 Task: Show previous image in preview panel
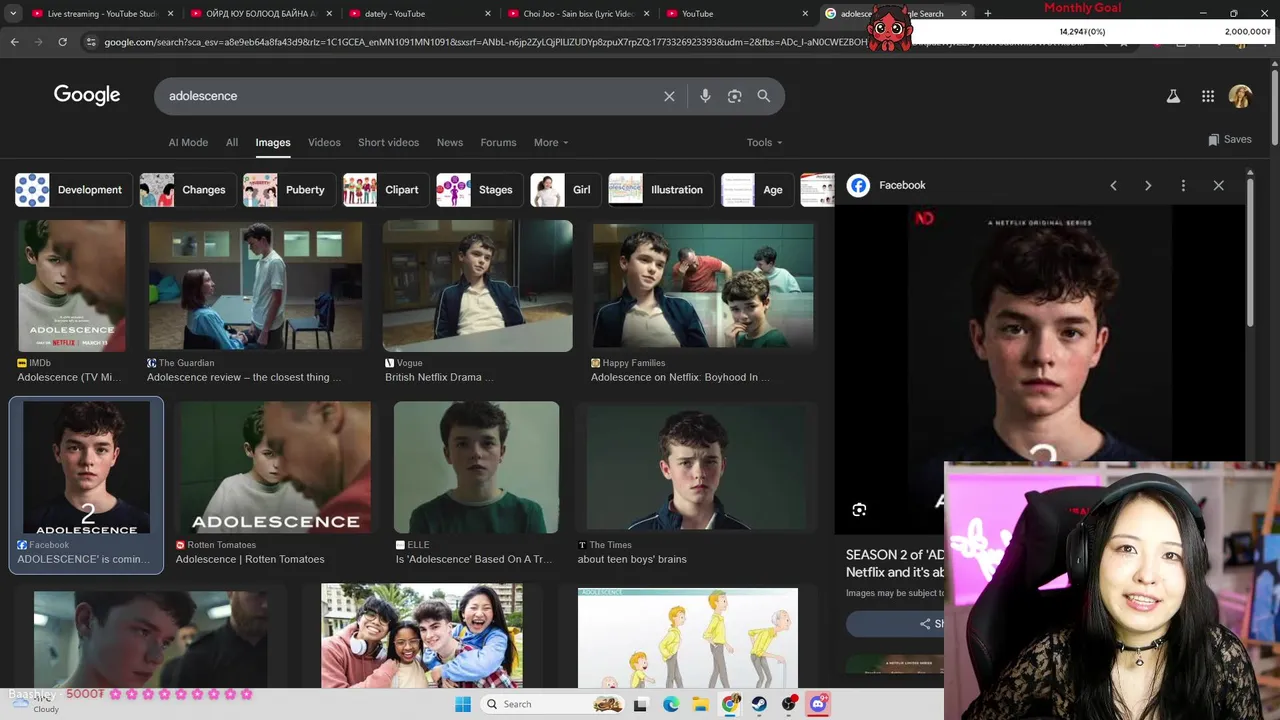click(x=1113, y=185)
